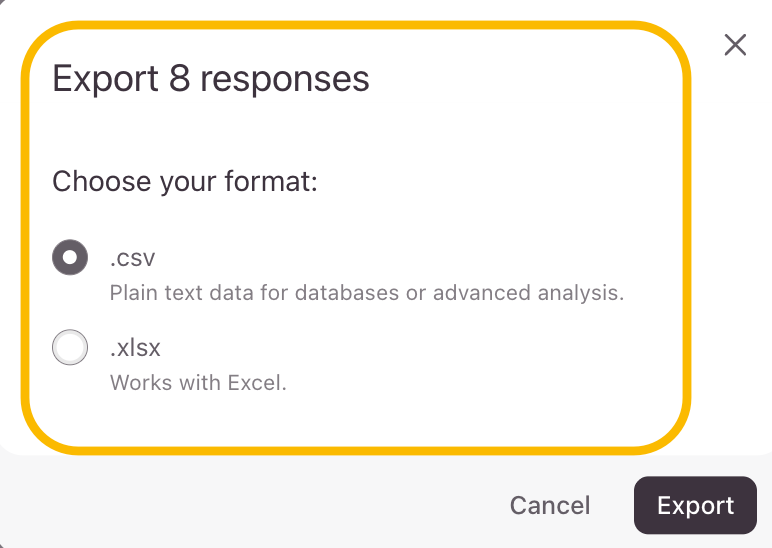Pick the plain text data format option
This screenshot has height=548, width=772.
(x=69, y=258)
